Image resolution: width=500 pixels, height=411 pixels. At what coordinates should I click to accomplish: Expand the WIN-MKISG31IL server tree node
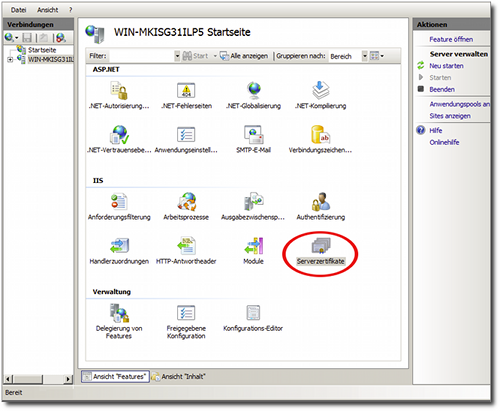coord(10,60)
